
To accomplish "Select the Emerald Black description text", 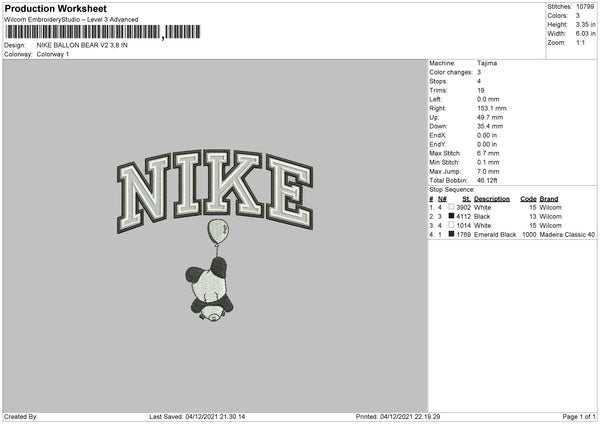I will 495,235.
